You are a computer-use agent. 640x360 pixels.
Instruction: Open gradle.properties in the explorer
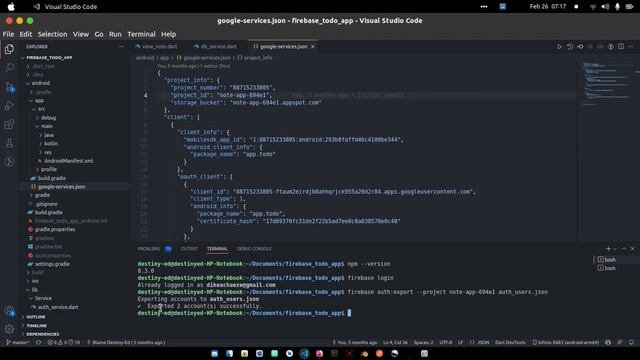coord(55,229)
